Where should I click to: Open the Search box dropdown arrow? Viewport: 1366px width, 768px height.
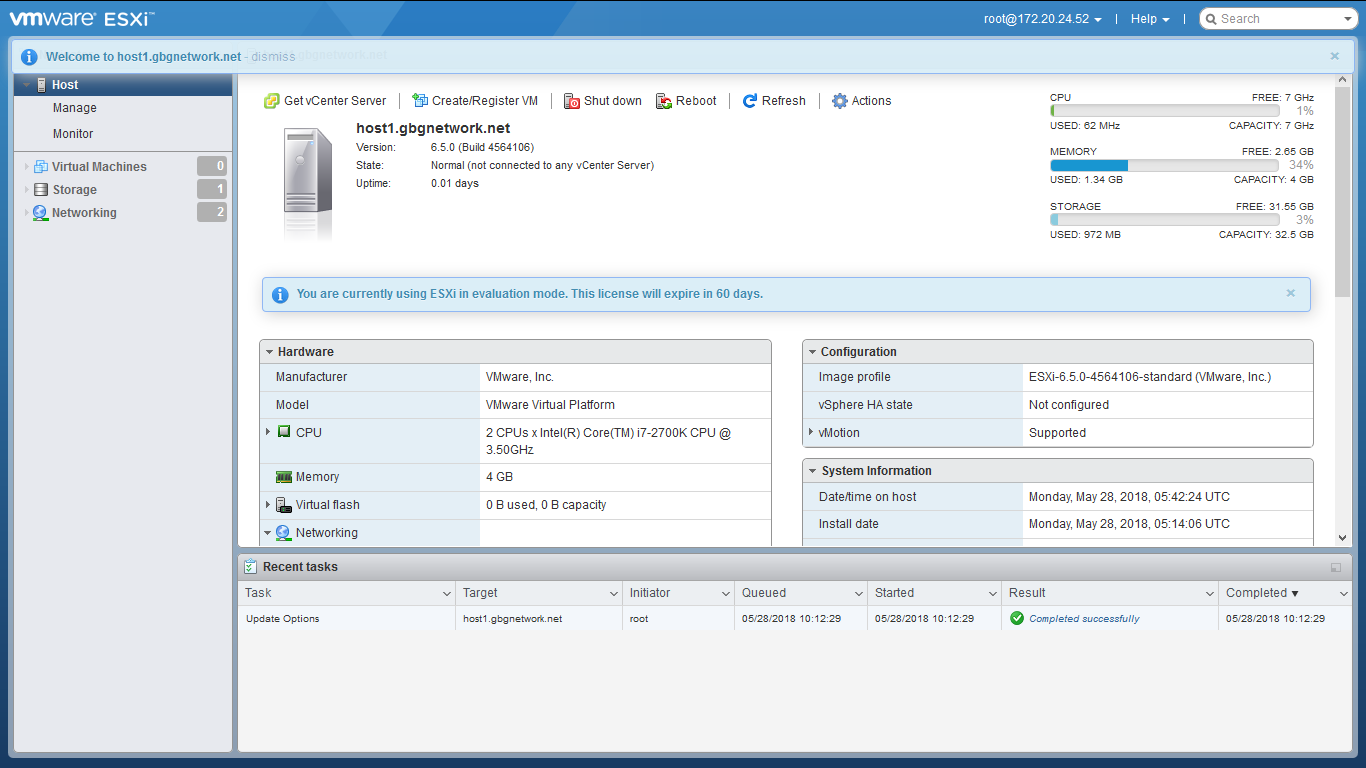click(x=1349, y=19)
